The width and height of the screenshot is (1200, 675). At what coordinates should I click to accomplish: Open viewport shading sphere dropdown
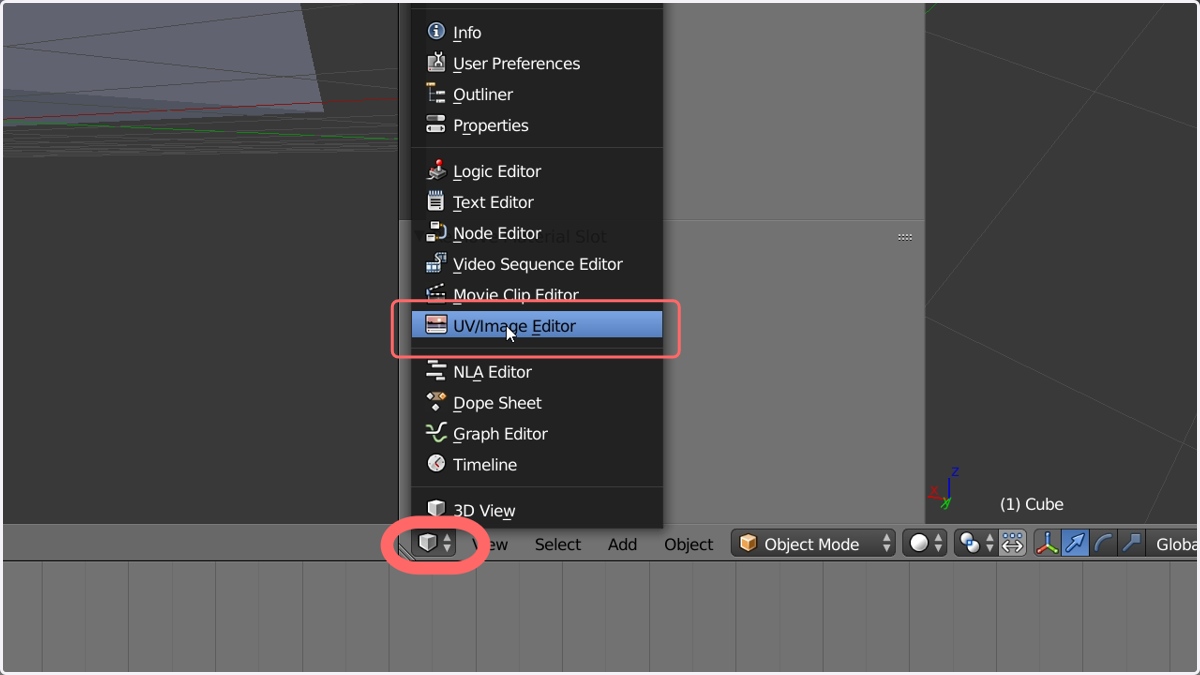pos(925,543)
